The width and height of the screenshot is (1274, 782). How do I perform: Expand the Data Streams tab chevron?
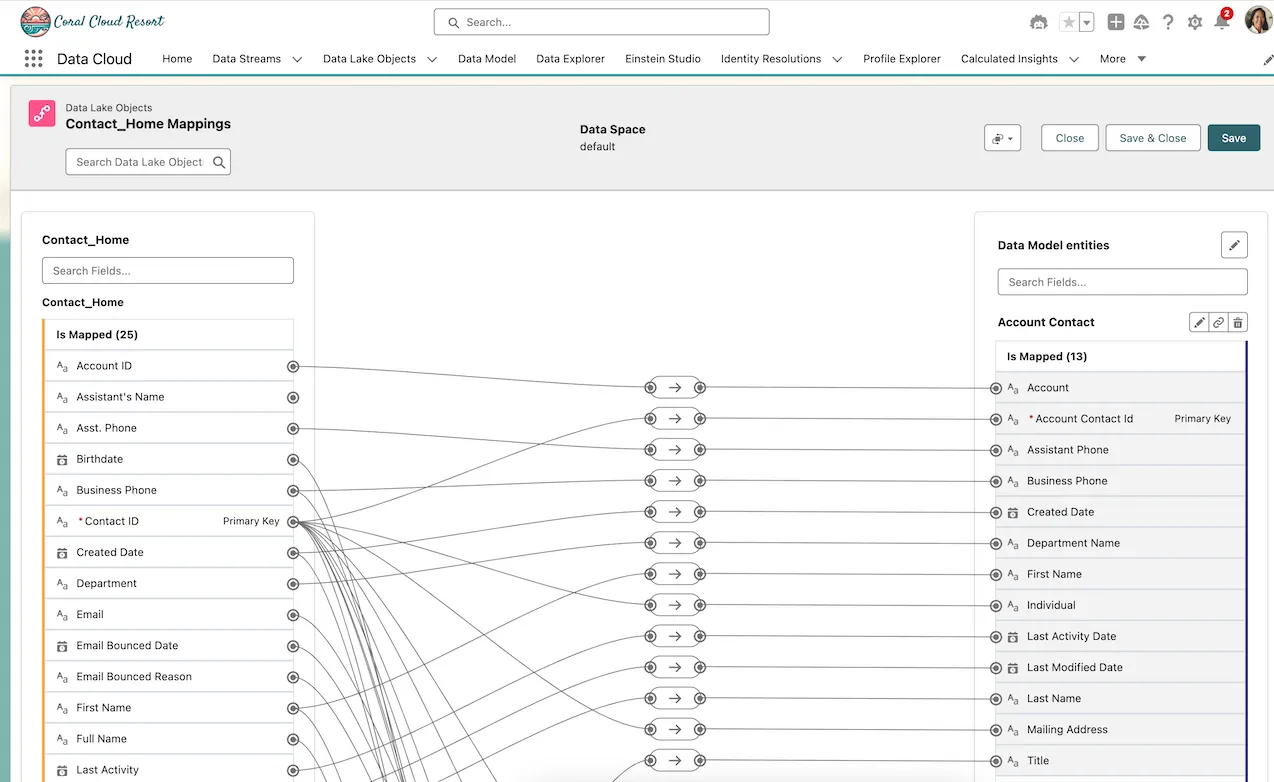point(297,59)
